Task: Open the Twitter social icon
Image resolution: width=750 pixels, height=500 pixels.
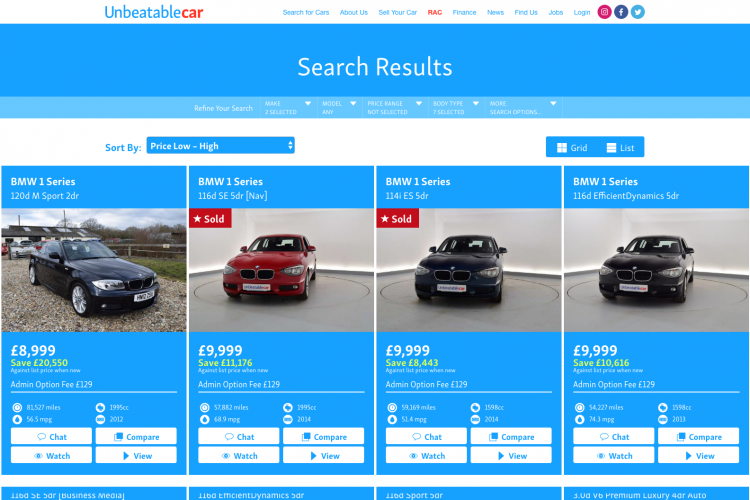Action: click(x=638, y=12)
